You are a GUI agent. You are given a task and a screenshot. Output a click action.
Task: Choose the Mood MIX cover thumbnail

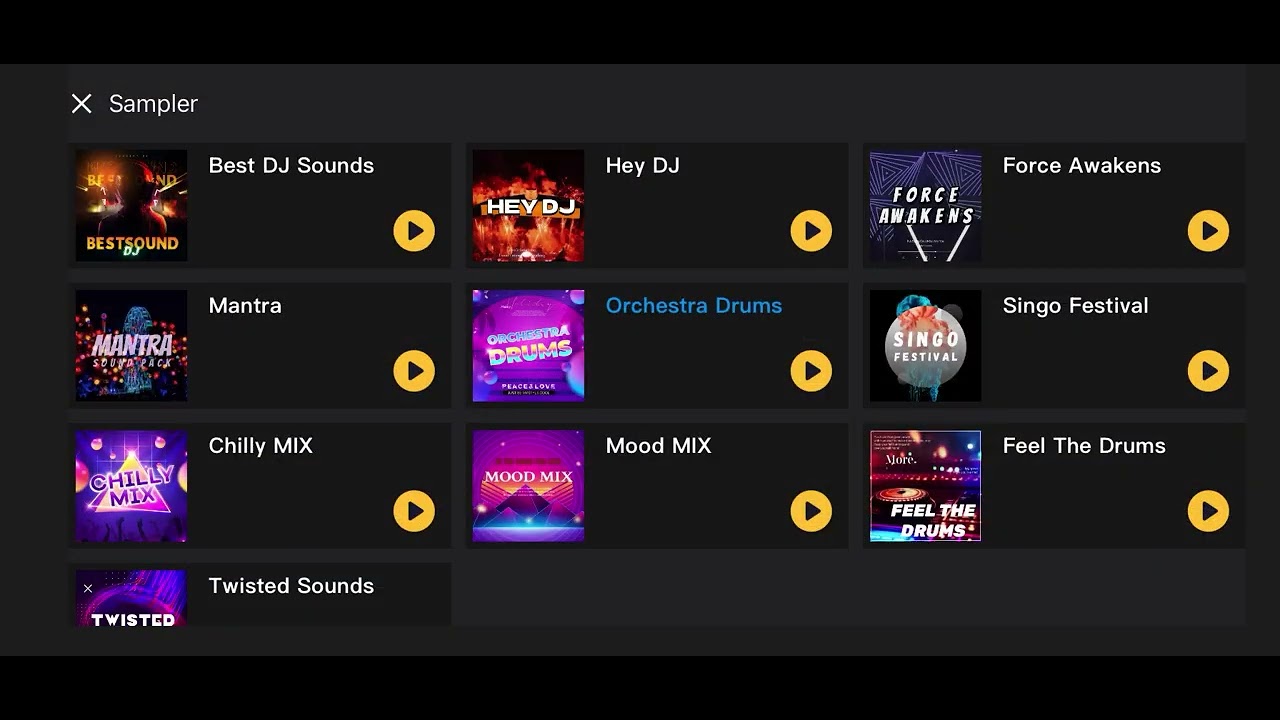(x=528, y=486)
